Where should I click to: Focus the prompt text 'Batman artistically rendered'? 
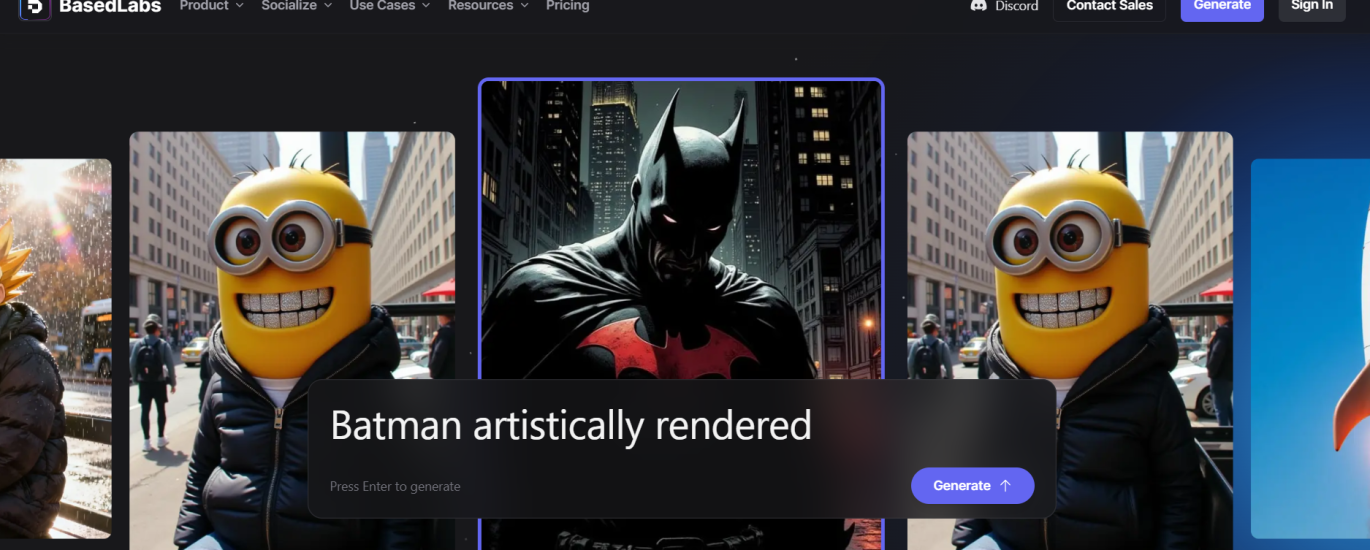point(571,426)
